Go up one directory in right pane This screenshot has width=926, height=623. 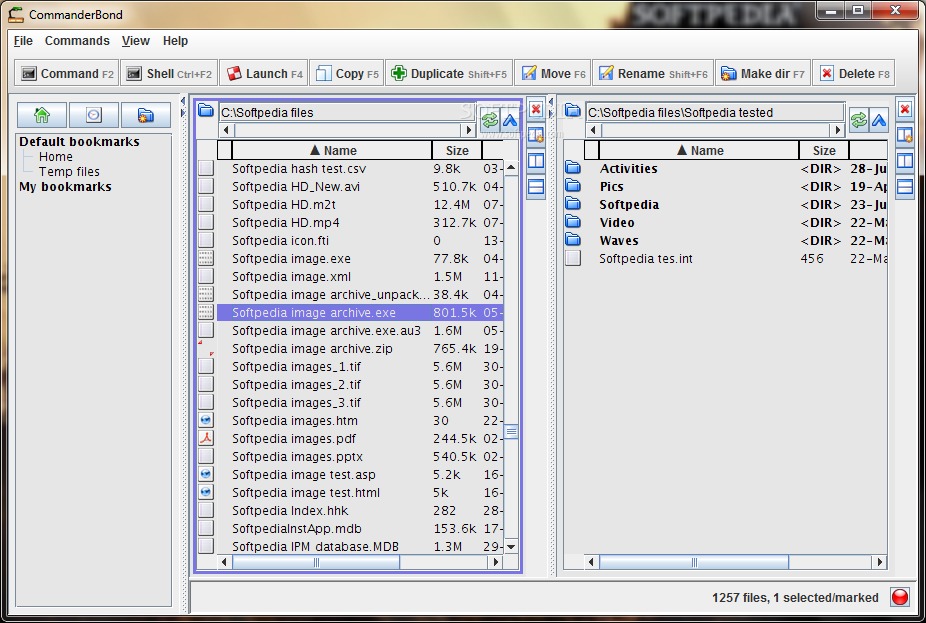[879, 120]
